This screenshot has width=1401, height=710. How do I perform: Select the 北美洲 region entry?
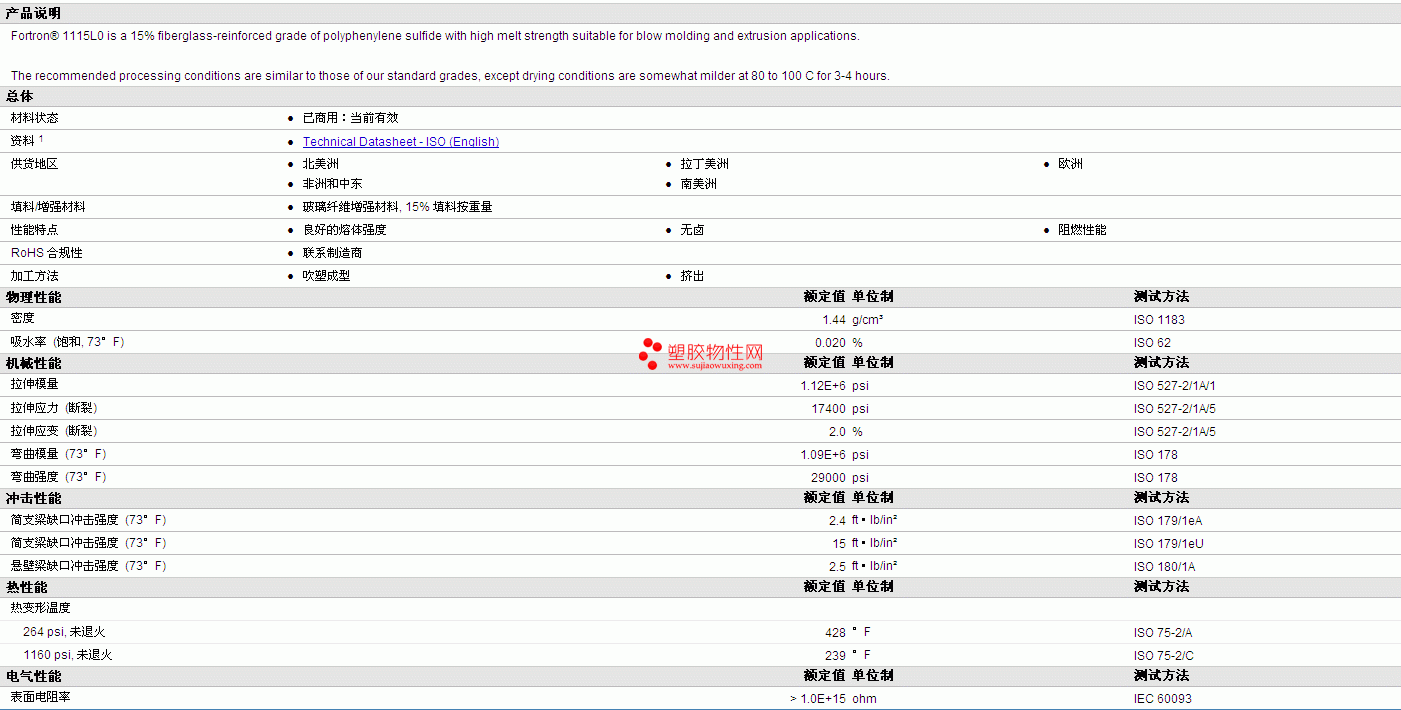(x=321, y=164)
